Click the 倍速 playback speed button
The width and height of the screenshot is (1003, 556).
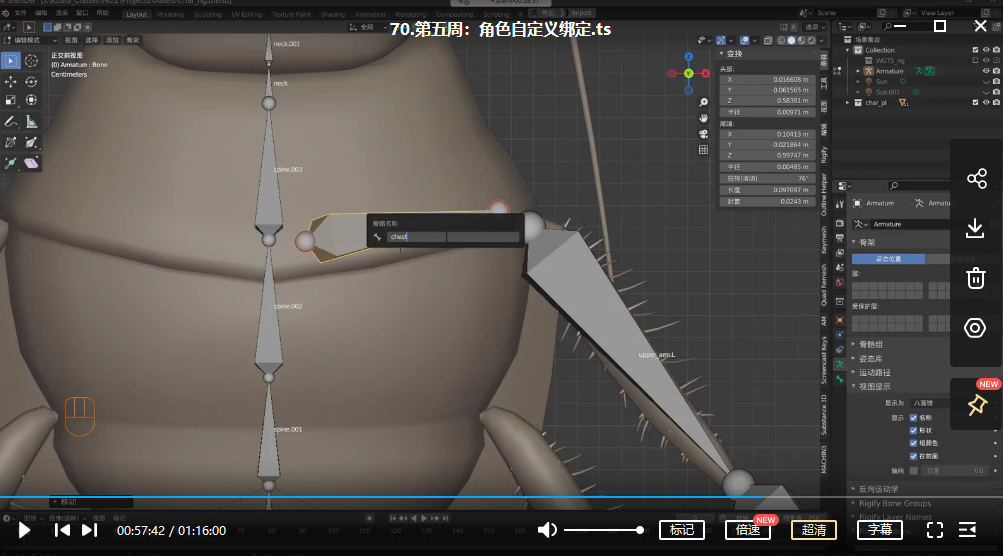[748, 530]
